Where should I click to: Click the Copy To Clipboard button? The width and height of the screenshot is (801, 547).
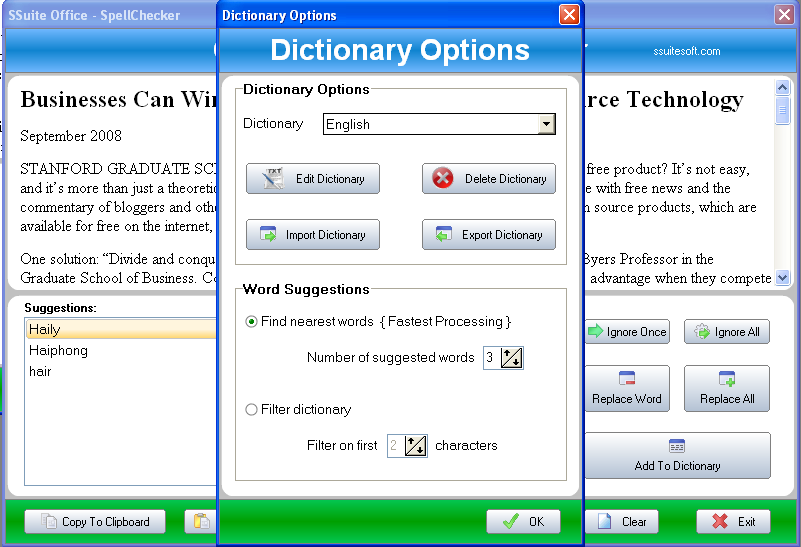click(95, 522)
